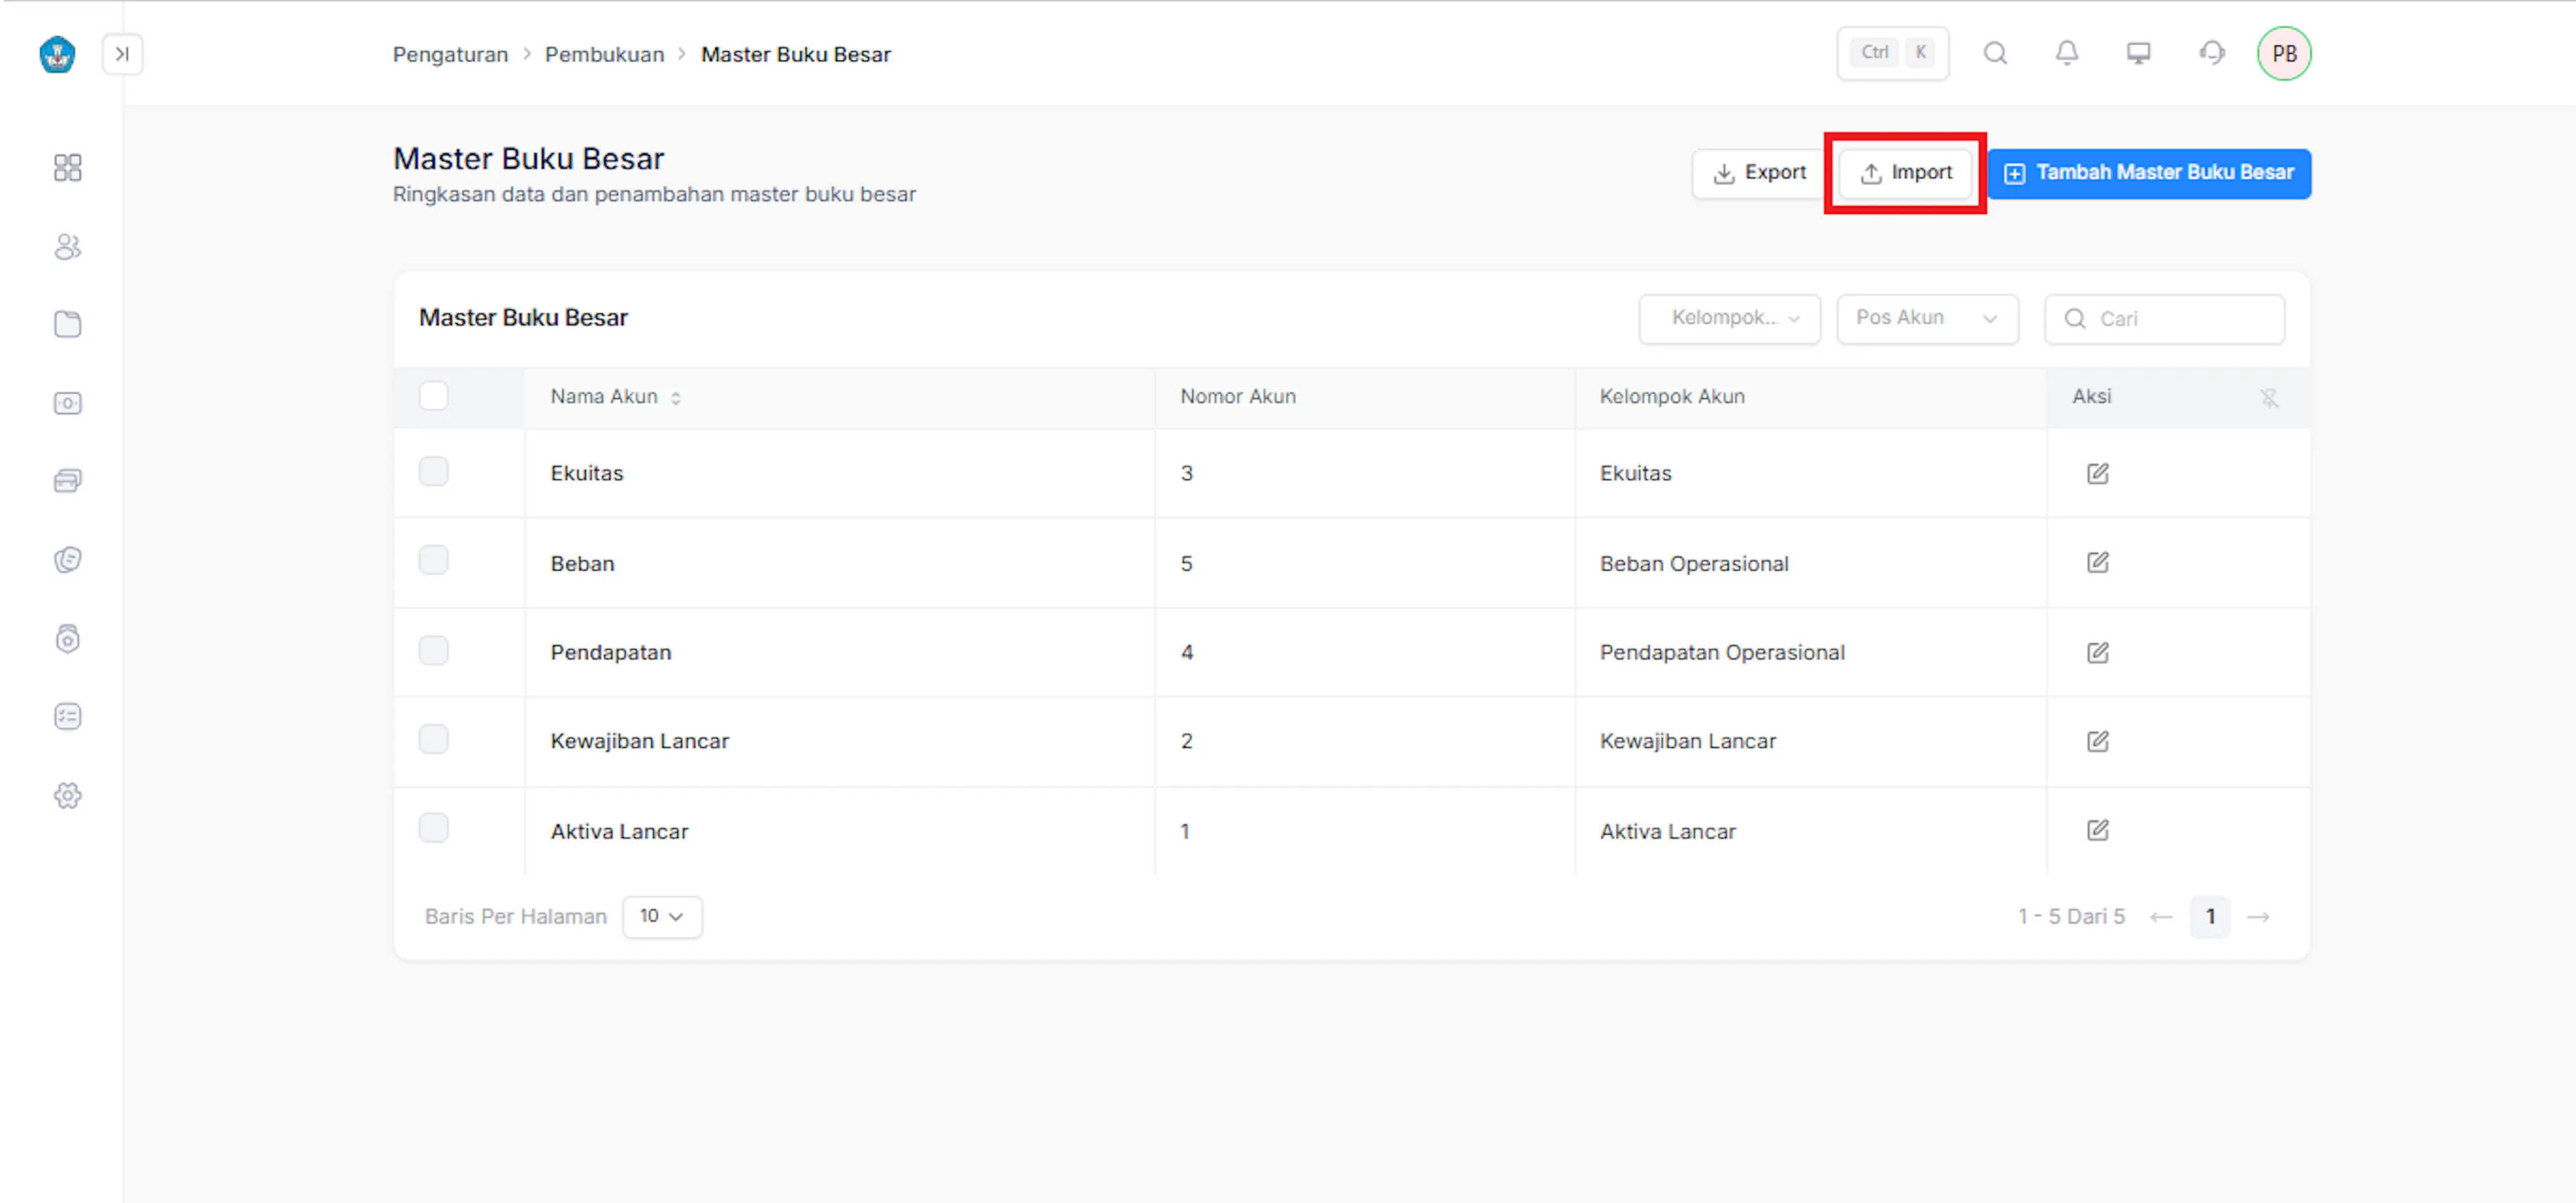Image resolution: width=2576 pixels, height=1203 pixels.
Task: Edit the Ekuitas row
Action: (2097, 473)
